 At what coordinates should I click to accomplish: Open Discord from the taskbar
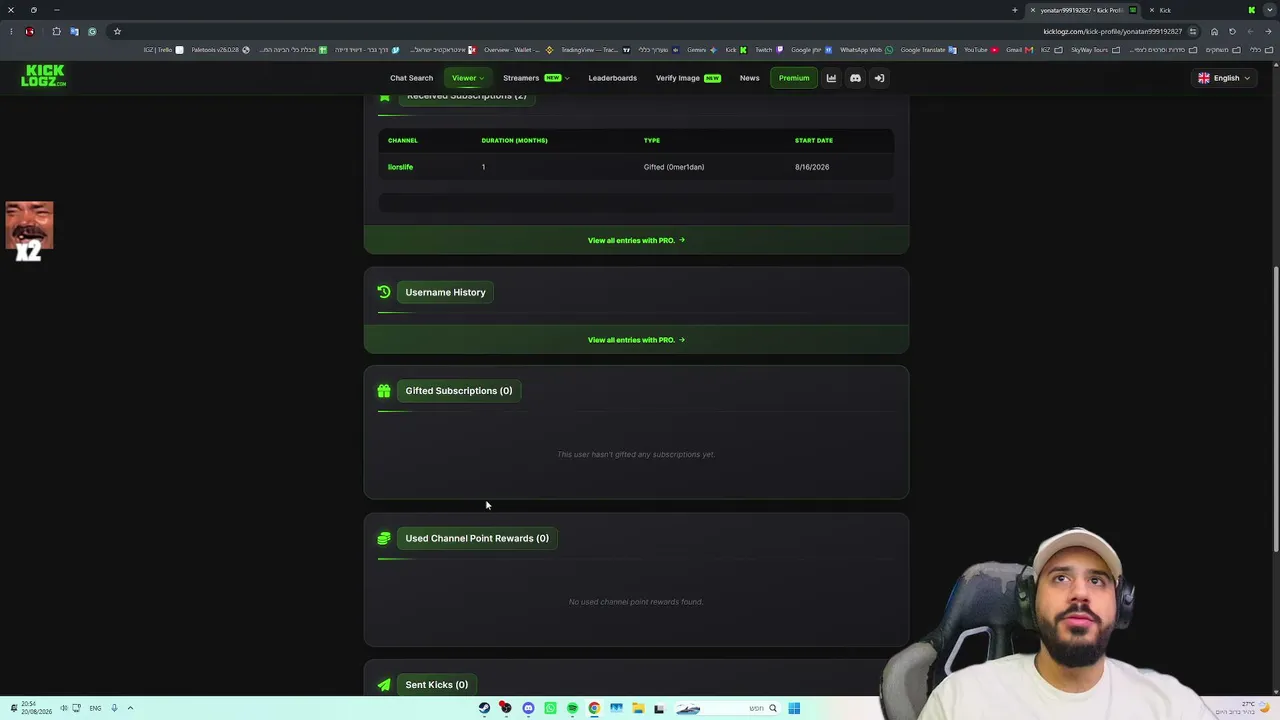coord(528,708)
